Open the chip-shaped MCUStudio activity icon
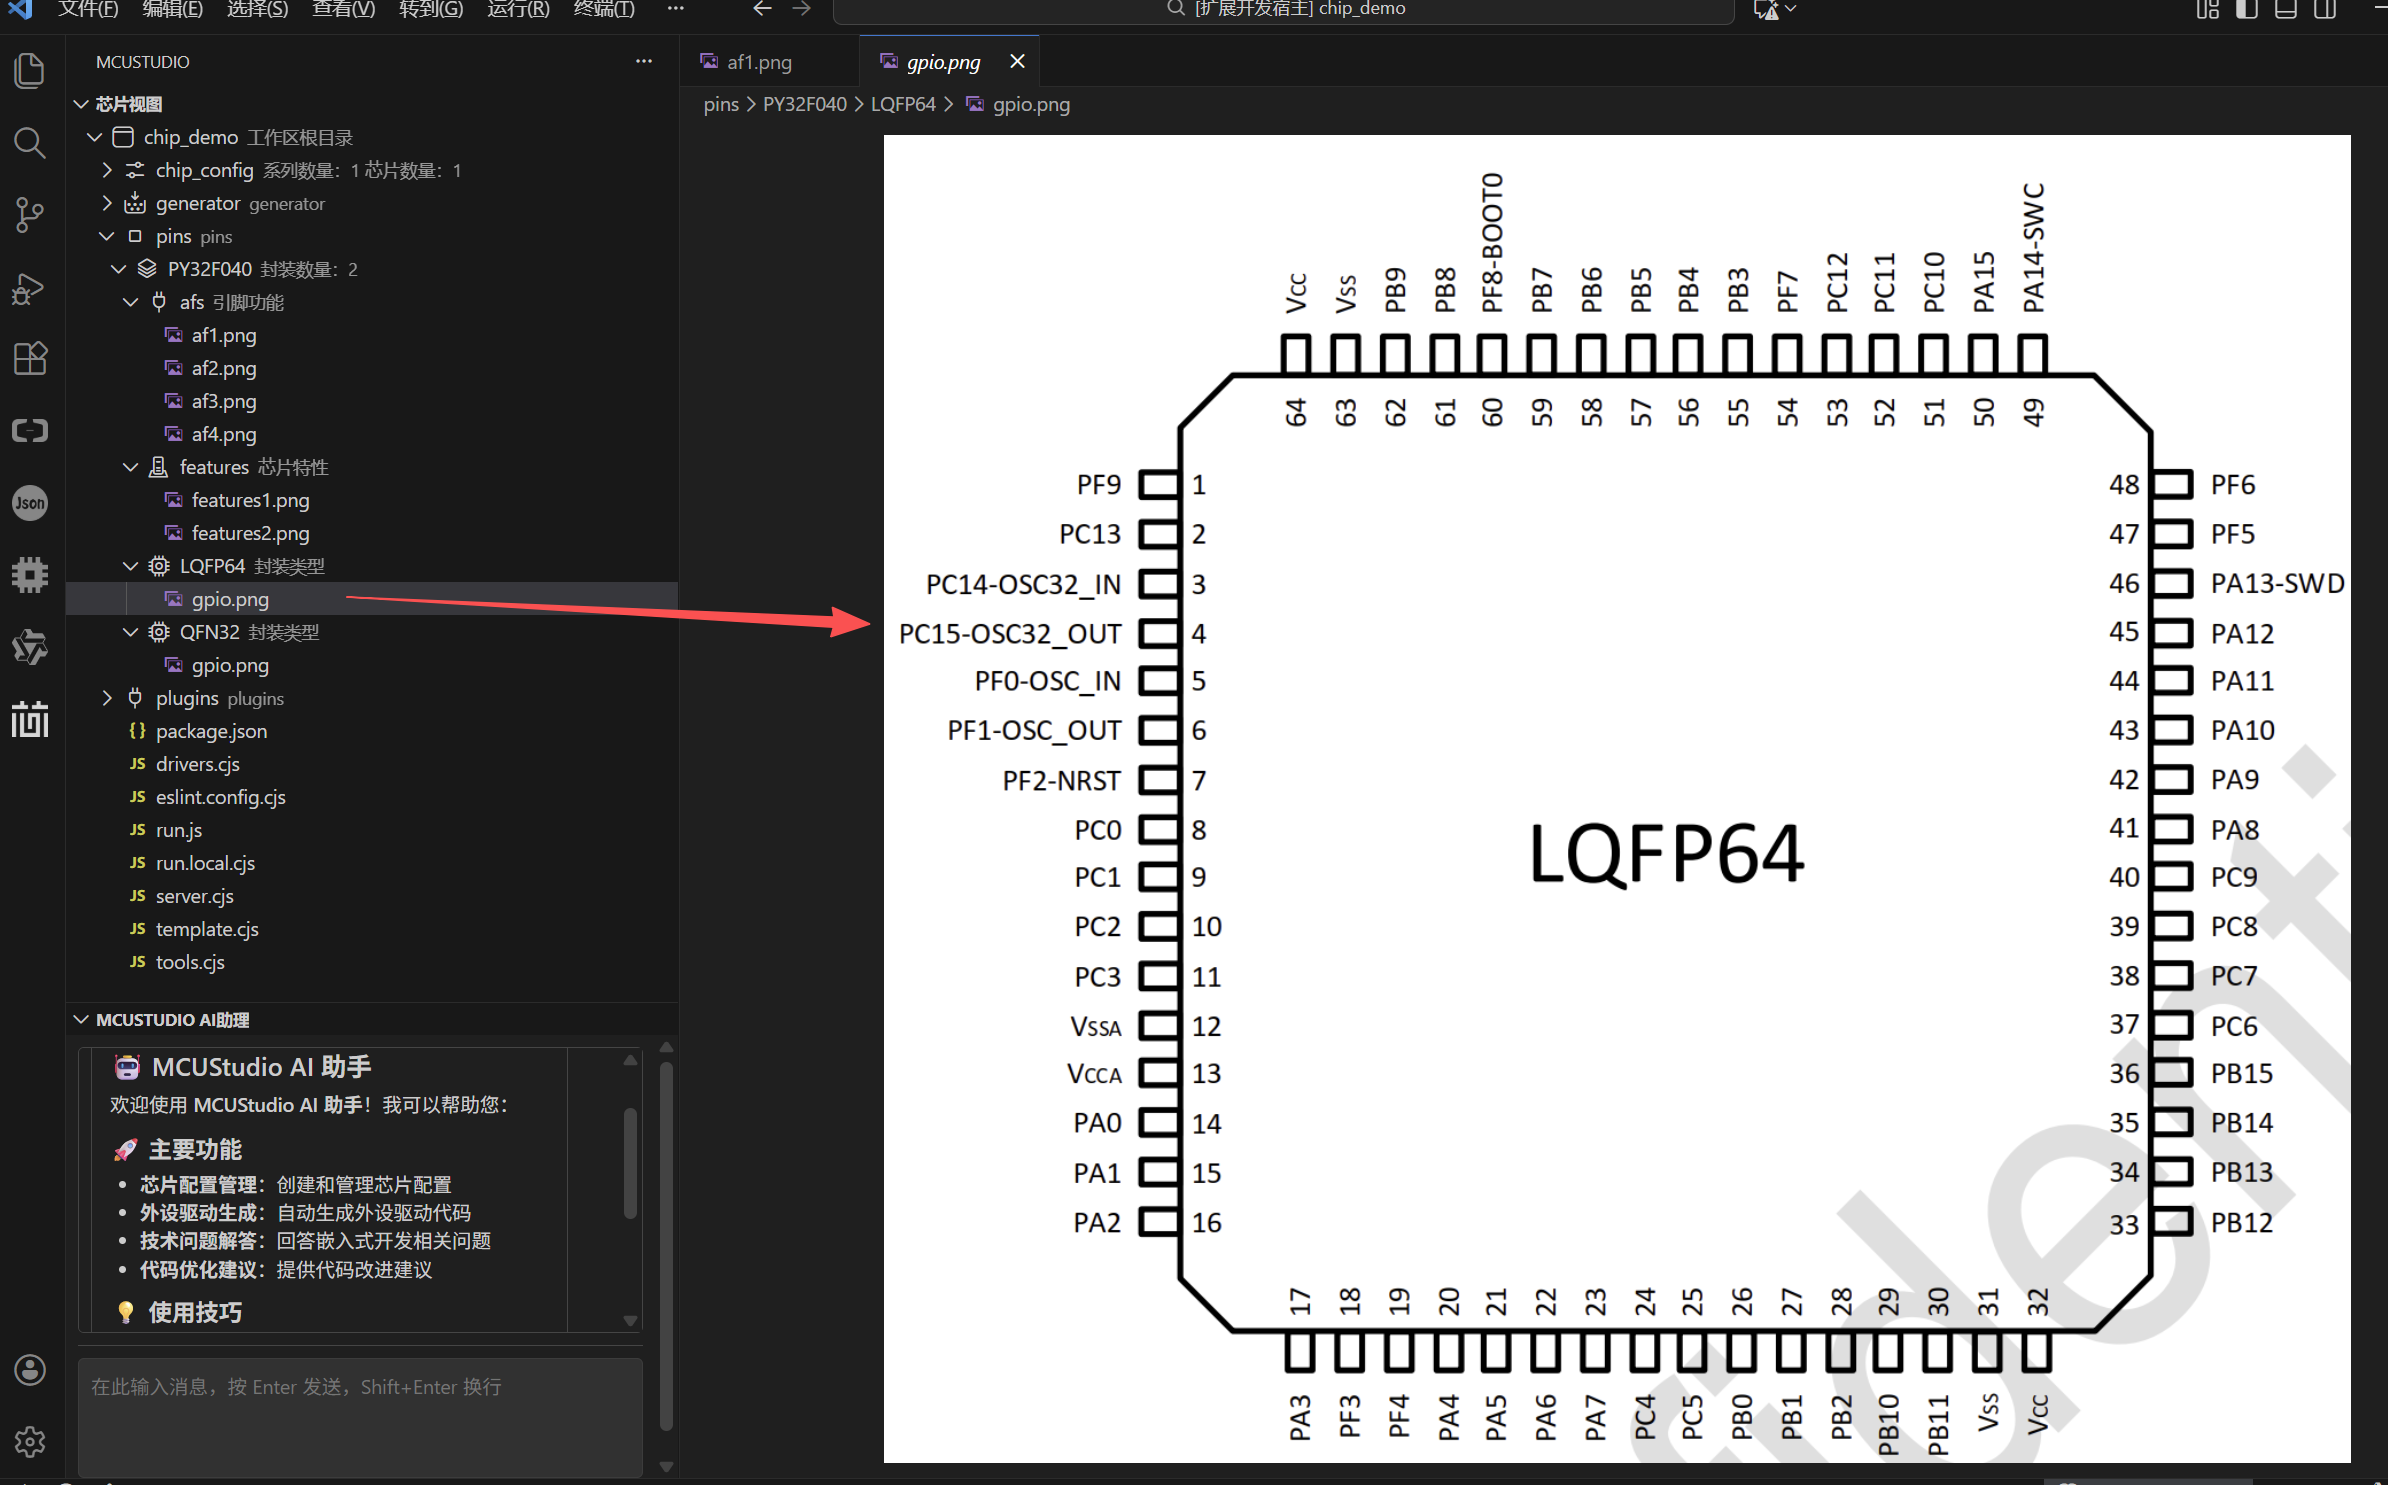This screenshot has width=2388, height=1485. coord(30,575)
